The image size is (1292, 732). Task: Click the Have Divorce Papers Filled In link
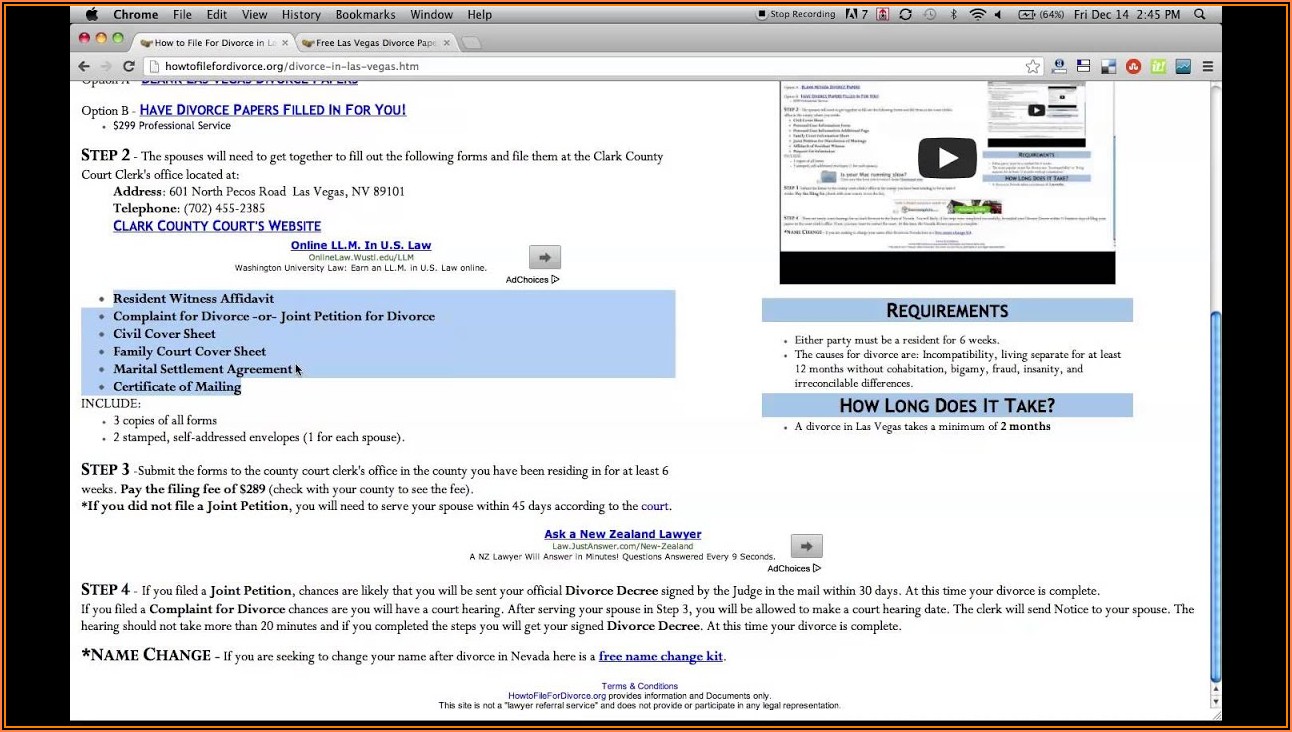coord(272,110)
